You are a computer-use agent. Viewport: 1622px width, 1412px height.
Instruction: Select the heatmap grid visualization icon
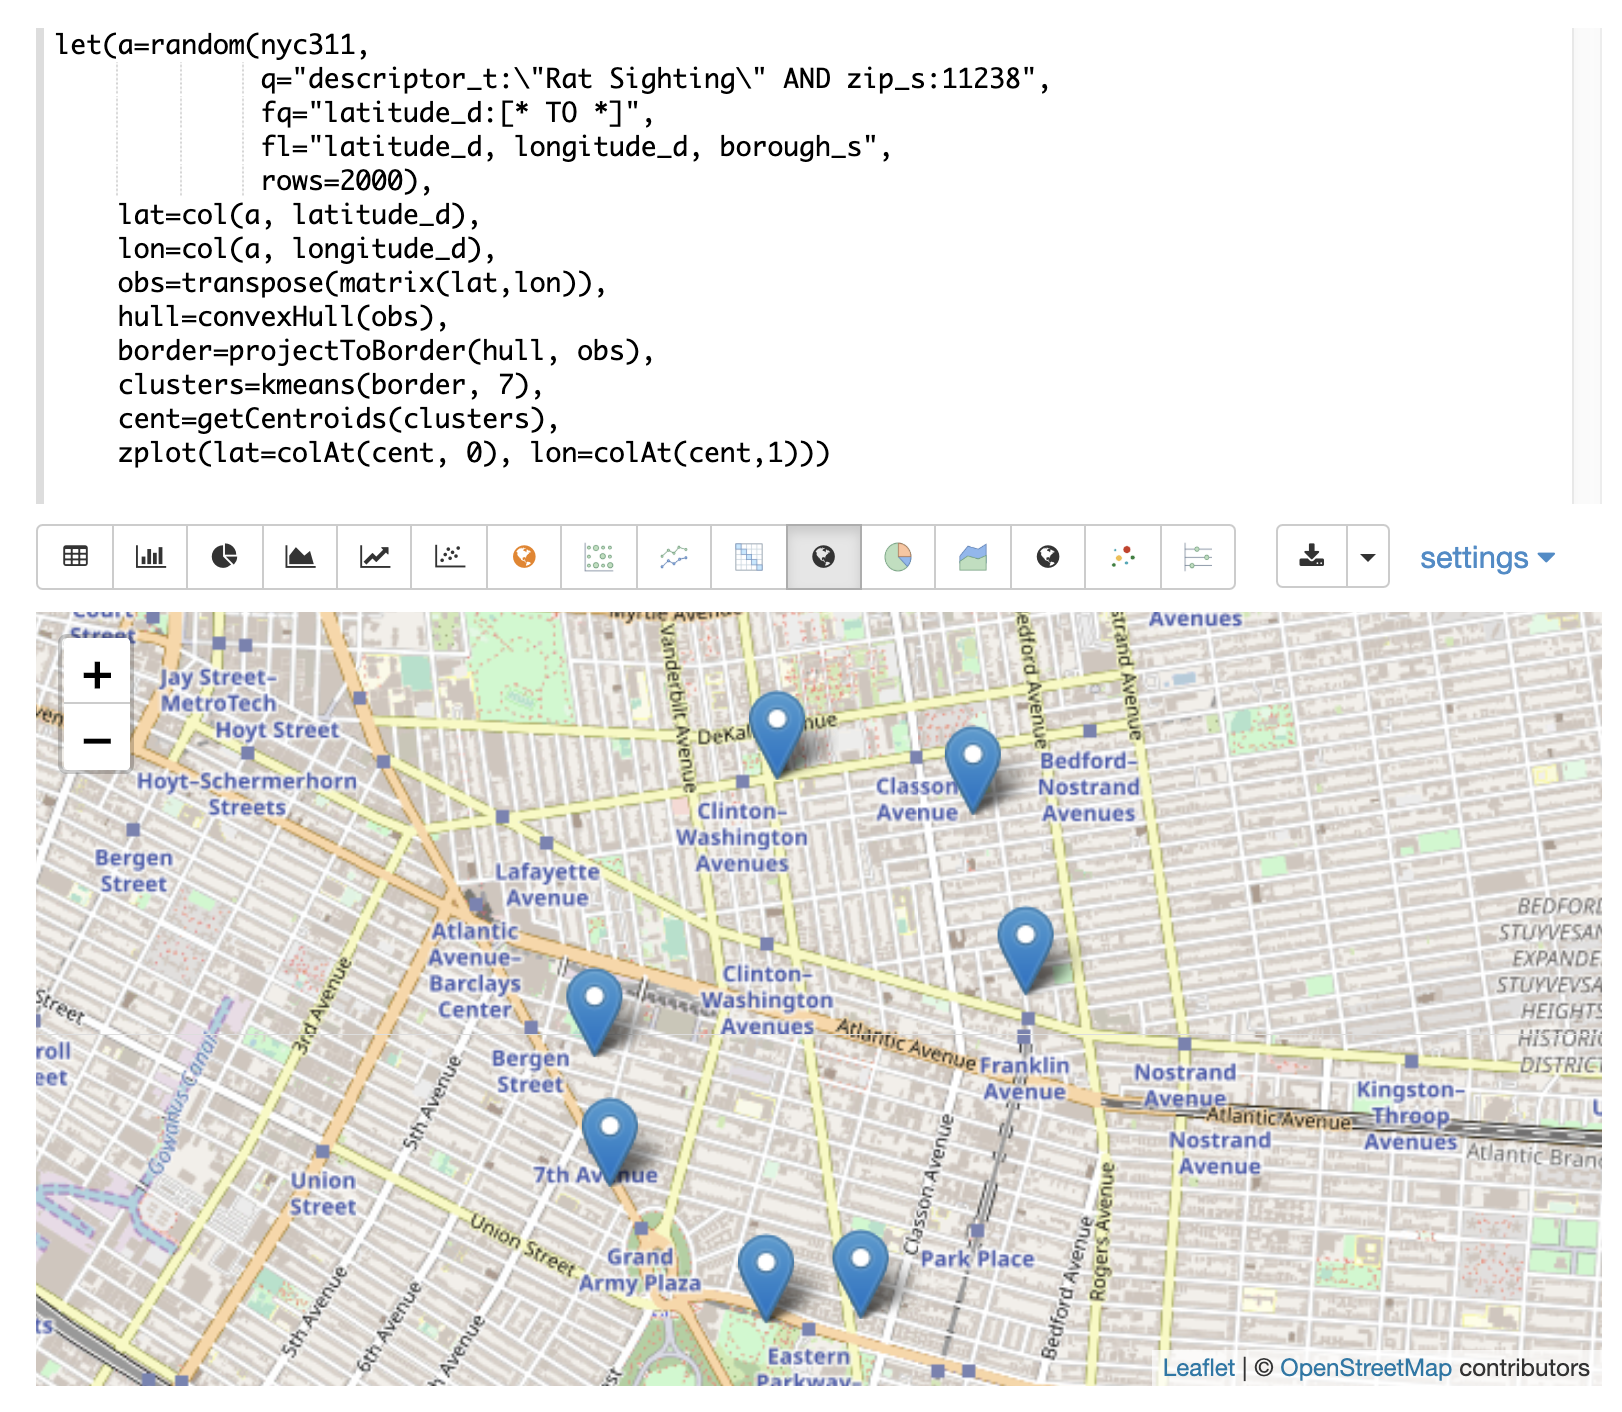tap(748, 557)
